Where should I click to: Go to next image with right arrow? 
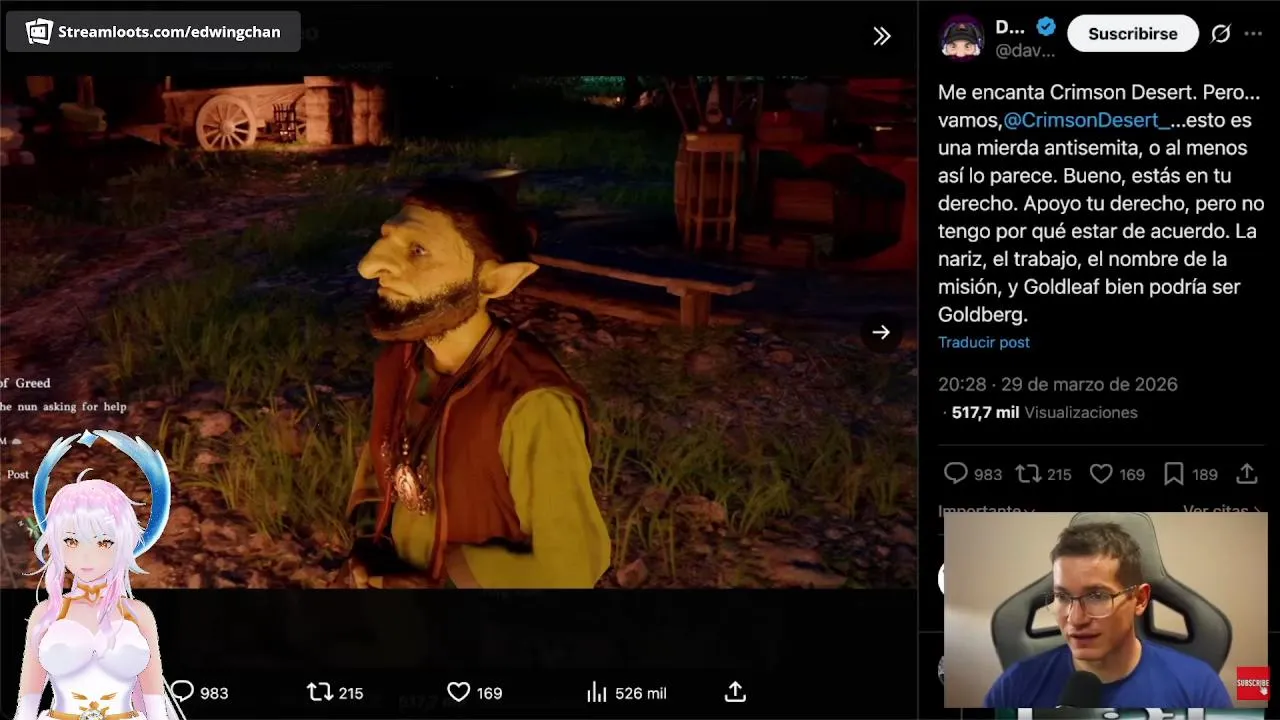tap(881, 333)
